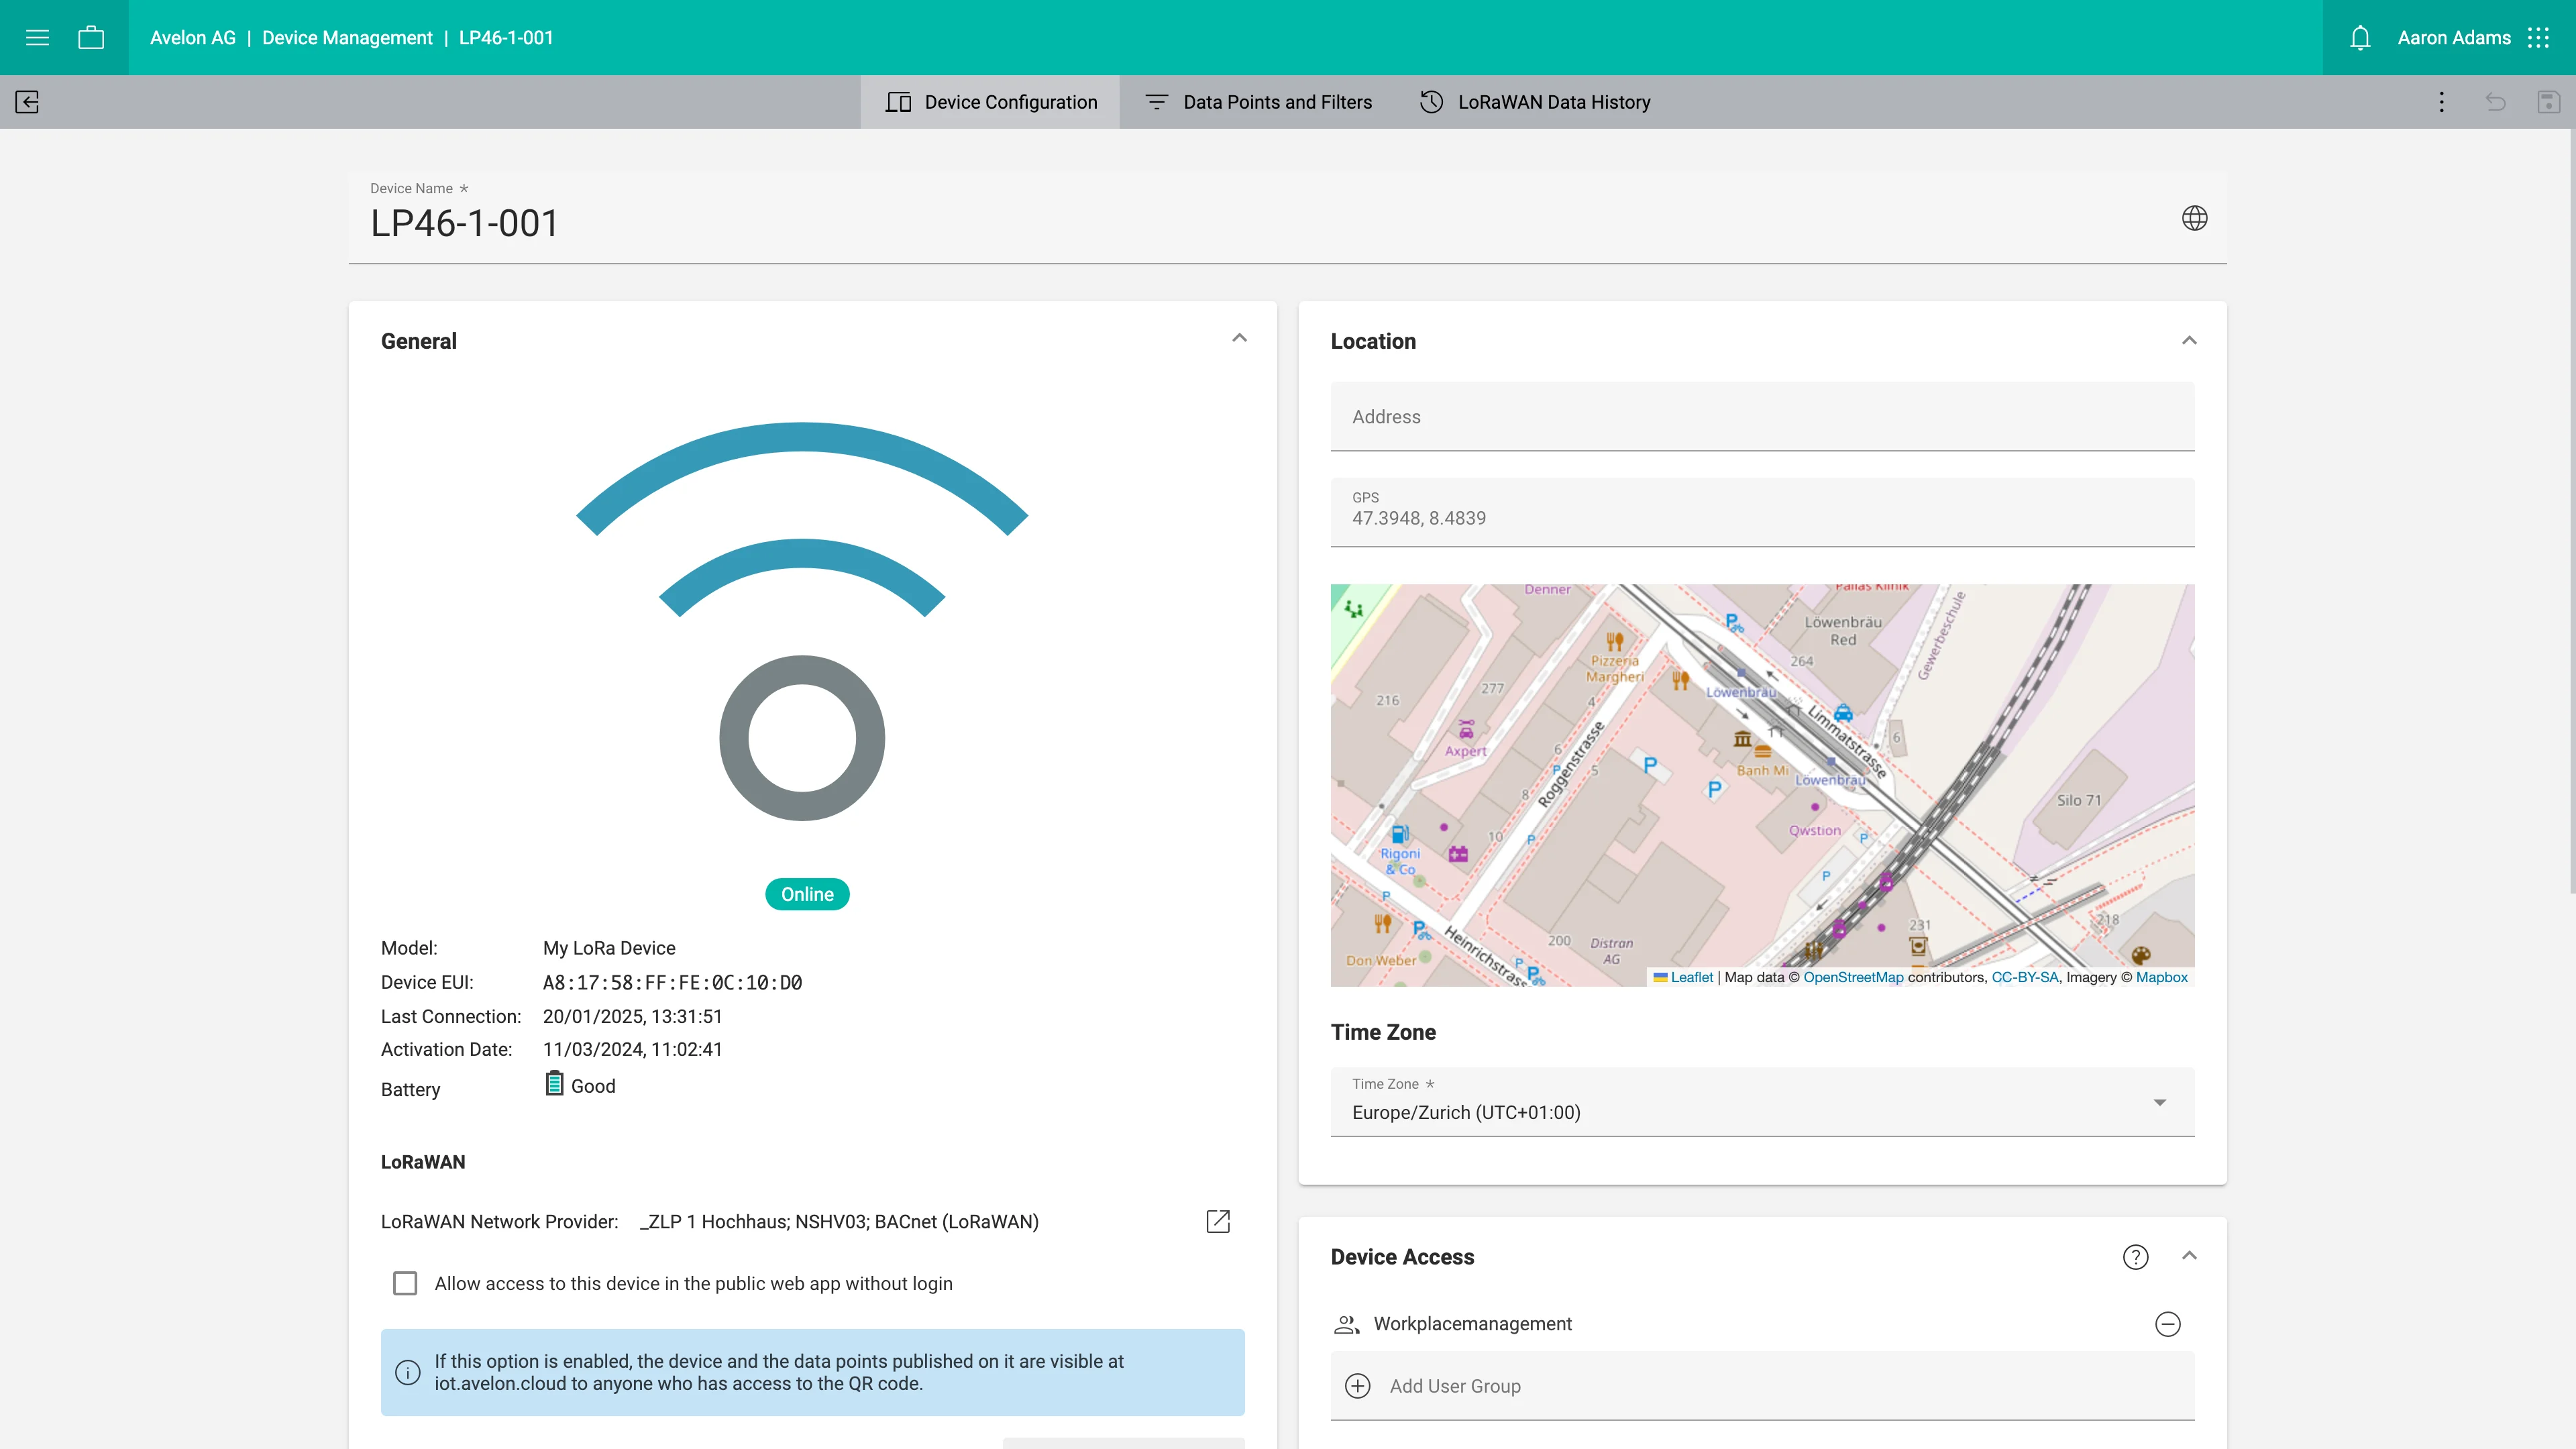This screenshot has height=1449, width=2576.
Task: Open the OpenStreetMap attribution link
Action: coord(1853,977)
